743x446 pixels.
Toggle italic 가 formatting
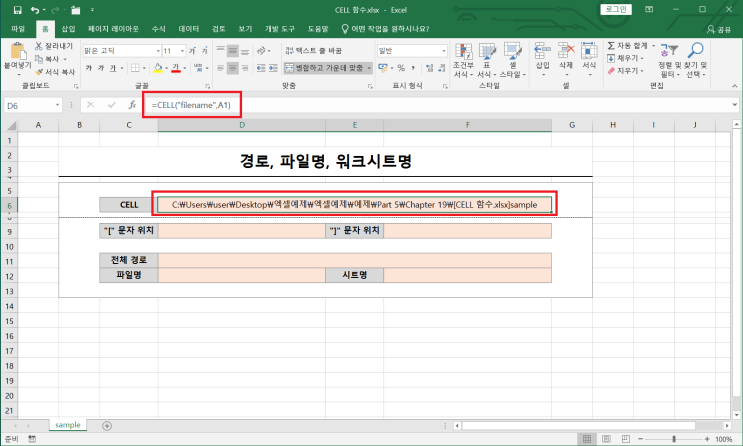point(101,68)
